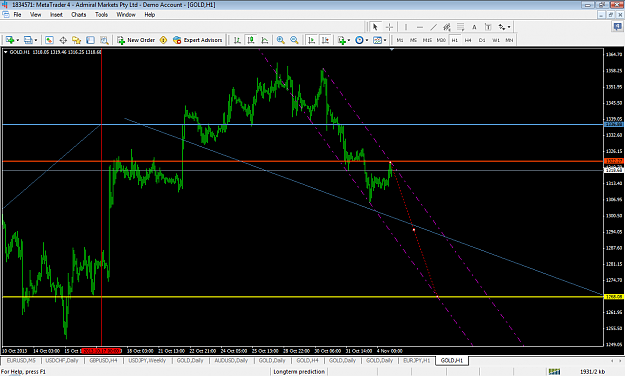
Task: Click the chart shift triangle marker
Action: (x=392, y=49)
